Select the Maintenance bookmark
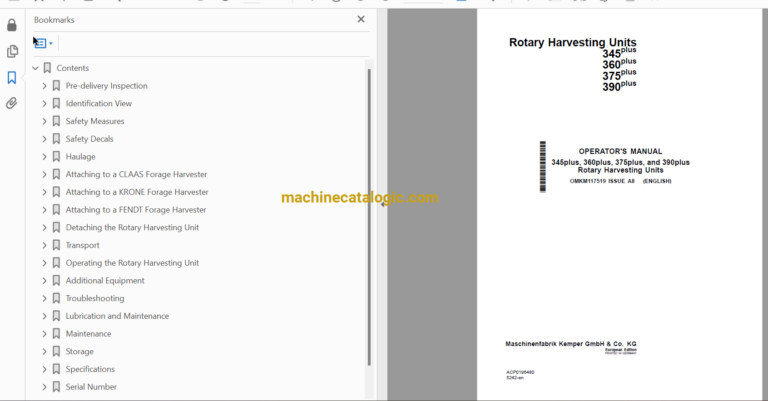Image resolution: width=768 pixels, height=401 pixels. click(x=88, y=334)
